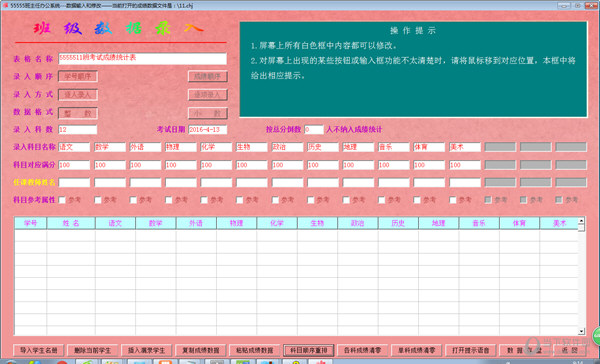Click 插入漏录学生 button

coord(146,350)
